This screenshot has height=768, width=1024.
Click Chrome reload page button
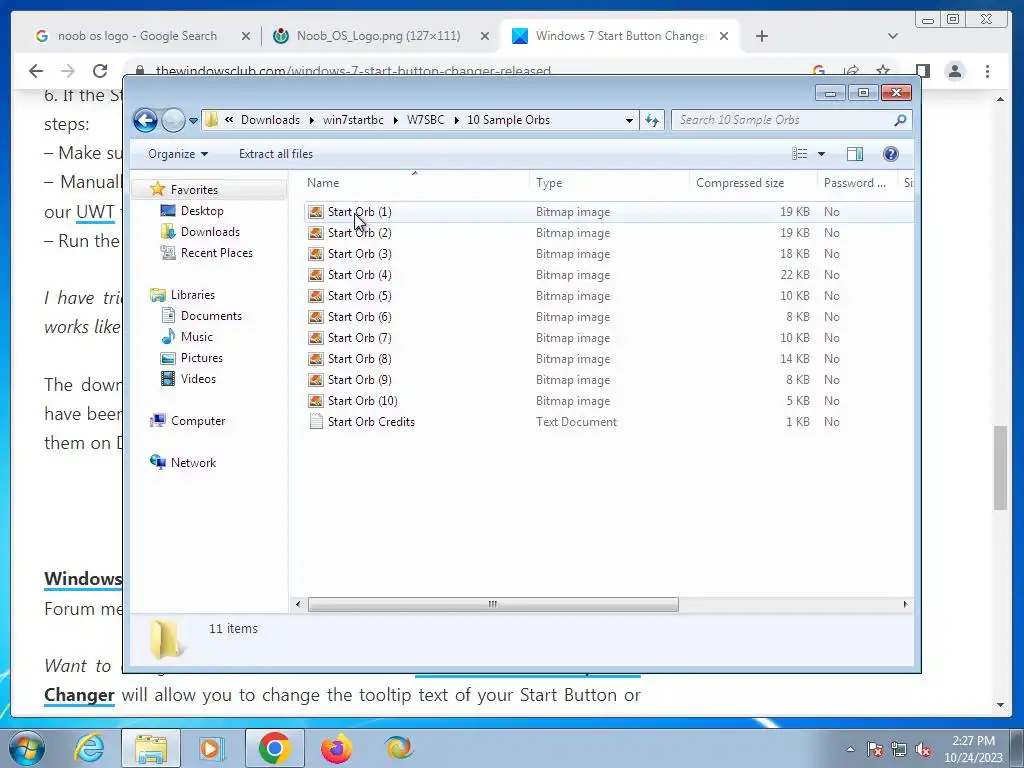(x=100, y=71)
